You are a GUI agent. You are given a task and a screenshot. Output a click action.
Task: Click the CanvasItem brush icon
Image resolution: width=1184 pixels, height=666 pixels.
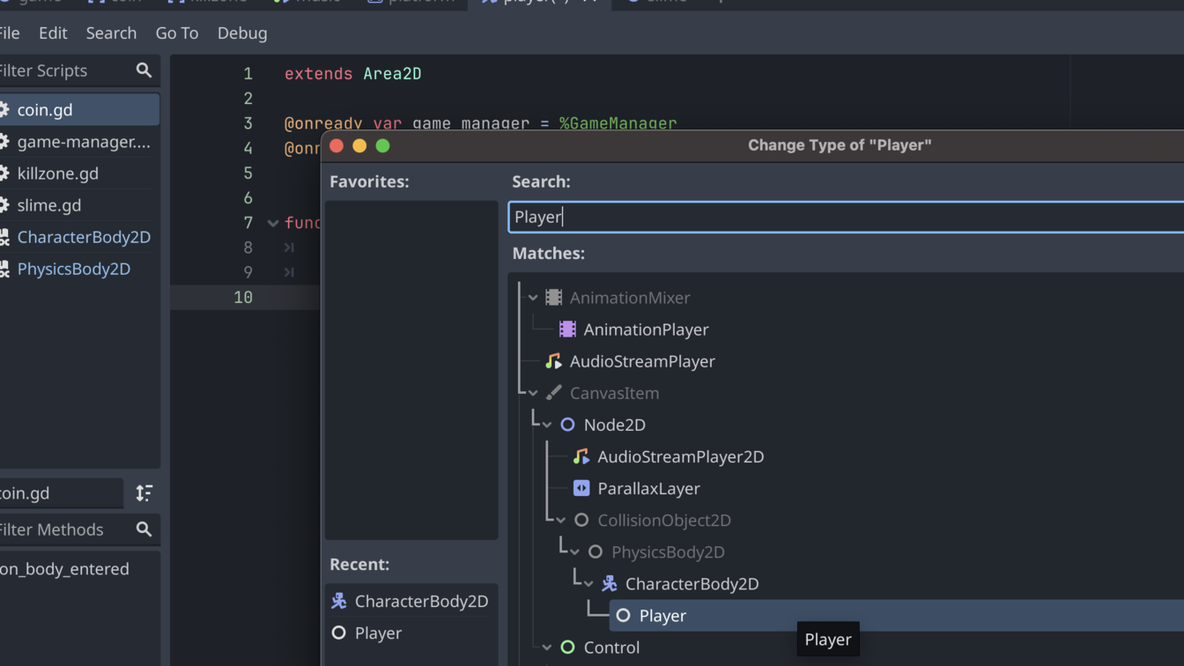point(553,393)
